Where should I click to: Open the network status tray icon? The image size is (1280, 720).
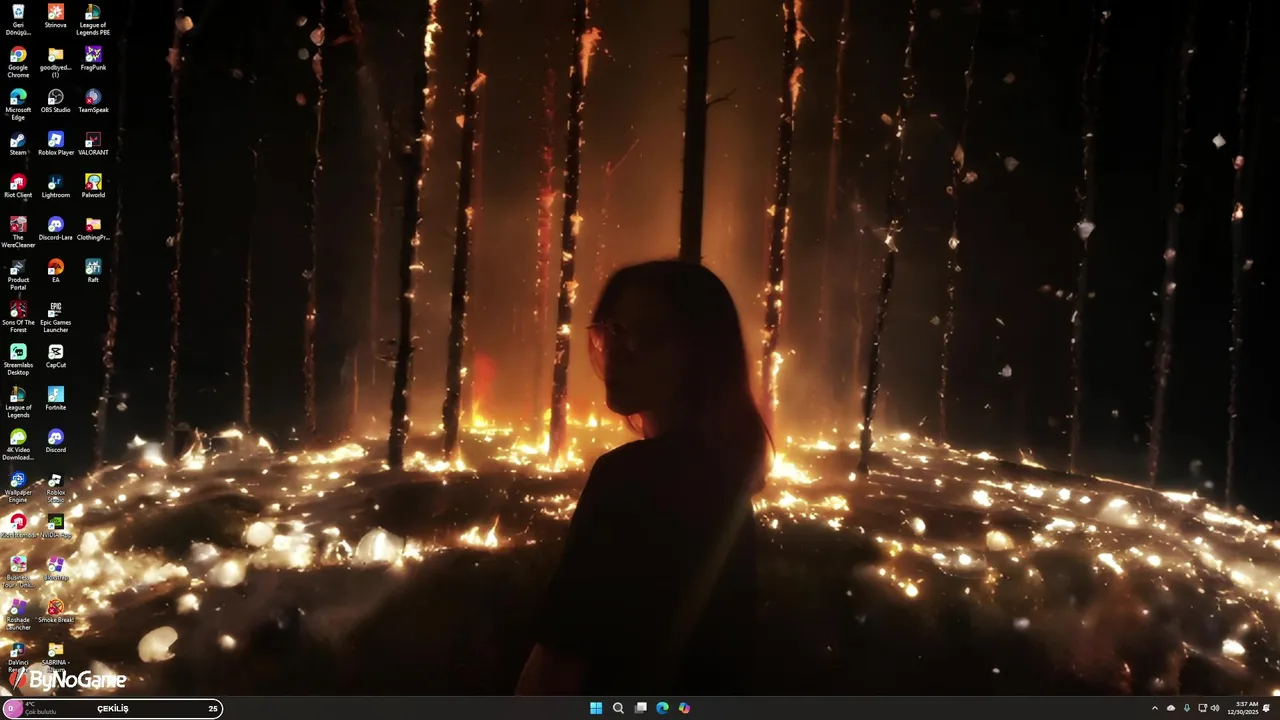tap(1203, 708)
